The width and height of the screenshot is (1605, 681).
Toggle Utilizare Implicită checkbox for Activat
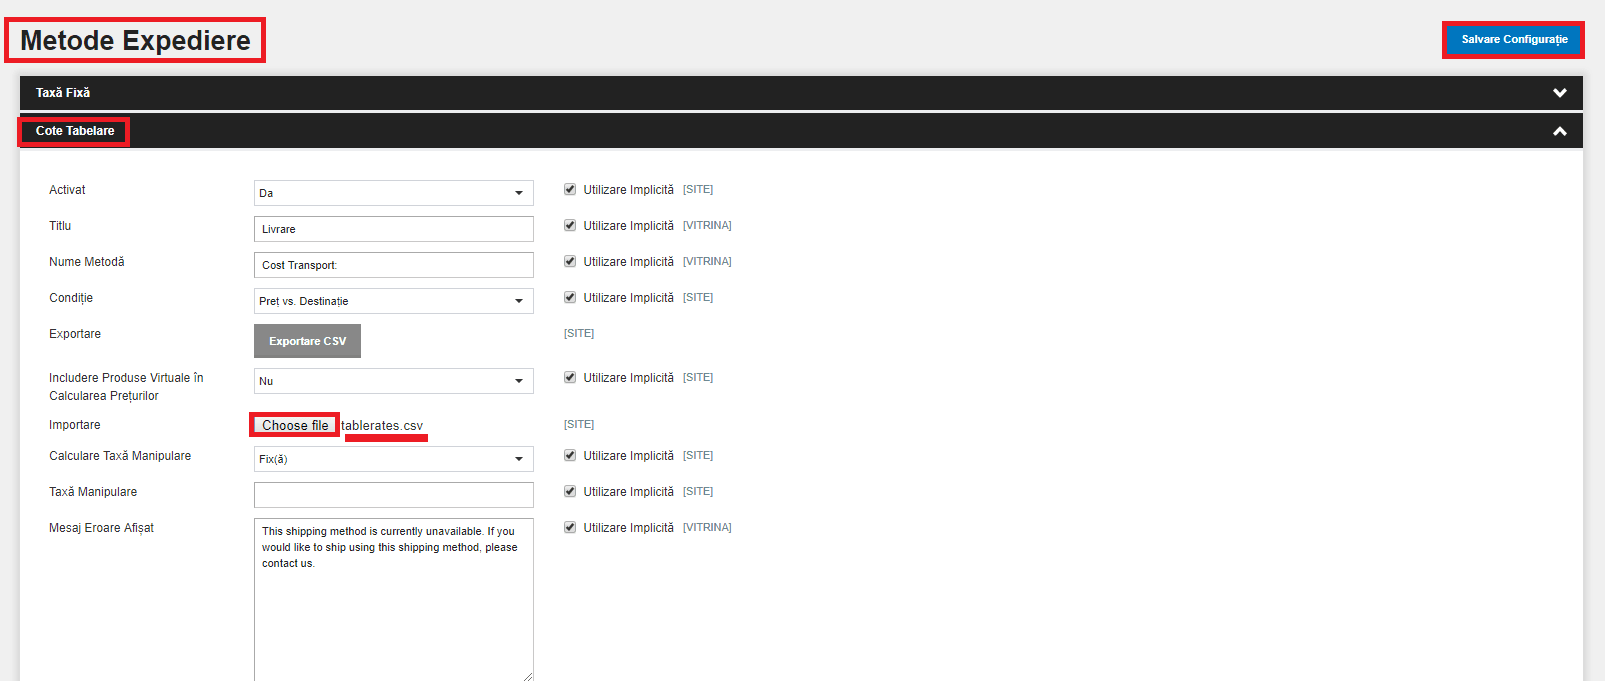pos(570,189)
